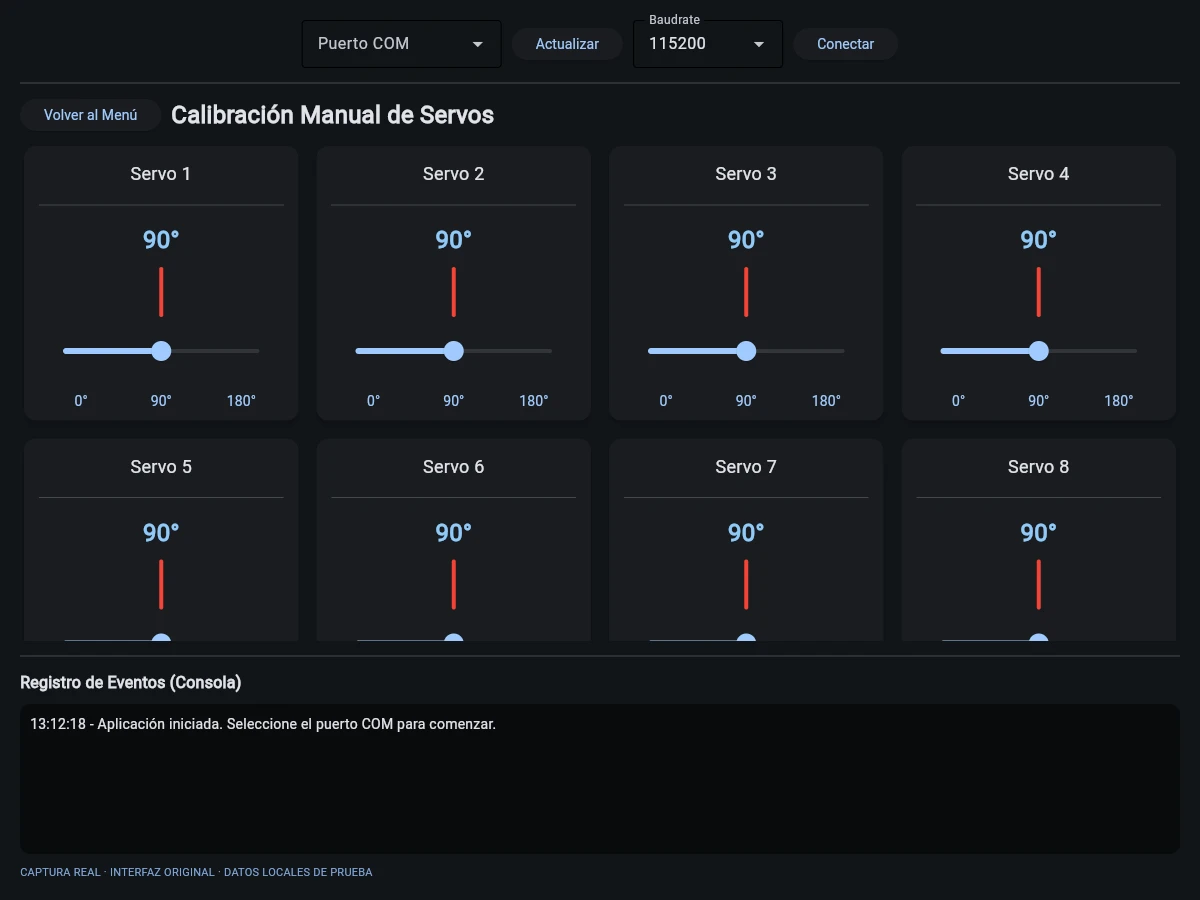1200x900 pixels.
Task: Click the 180° mark under Servo 2
Action: point(534,401)
